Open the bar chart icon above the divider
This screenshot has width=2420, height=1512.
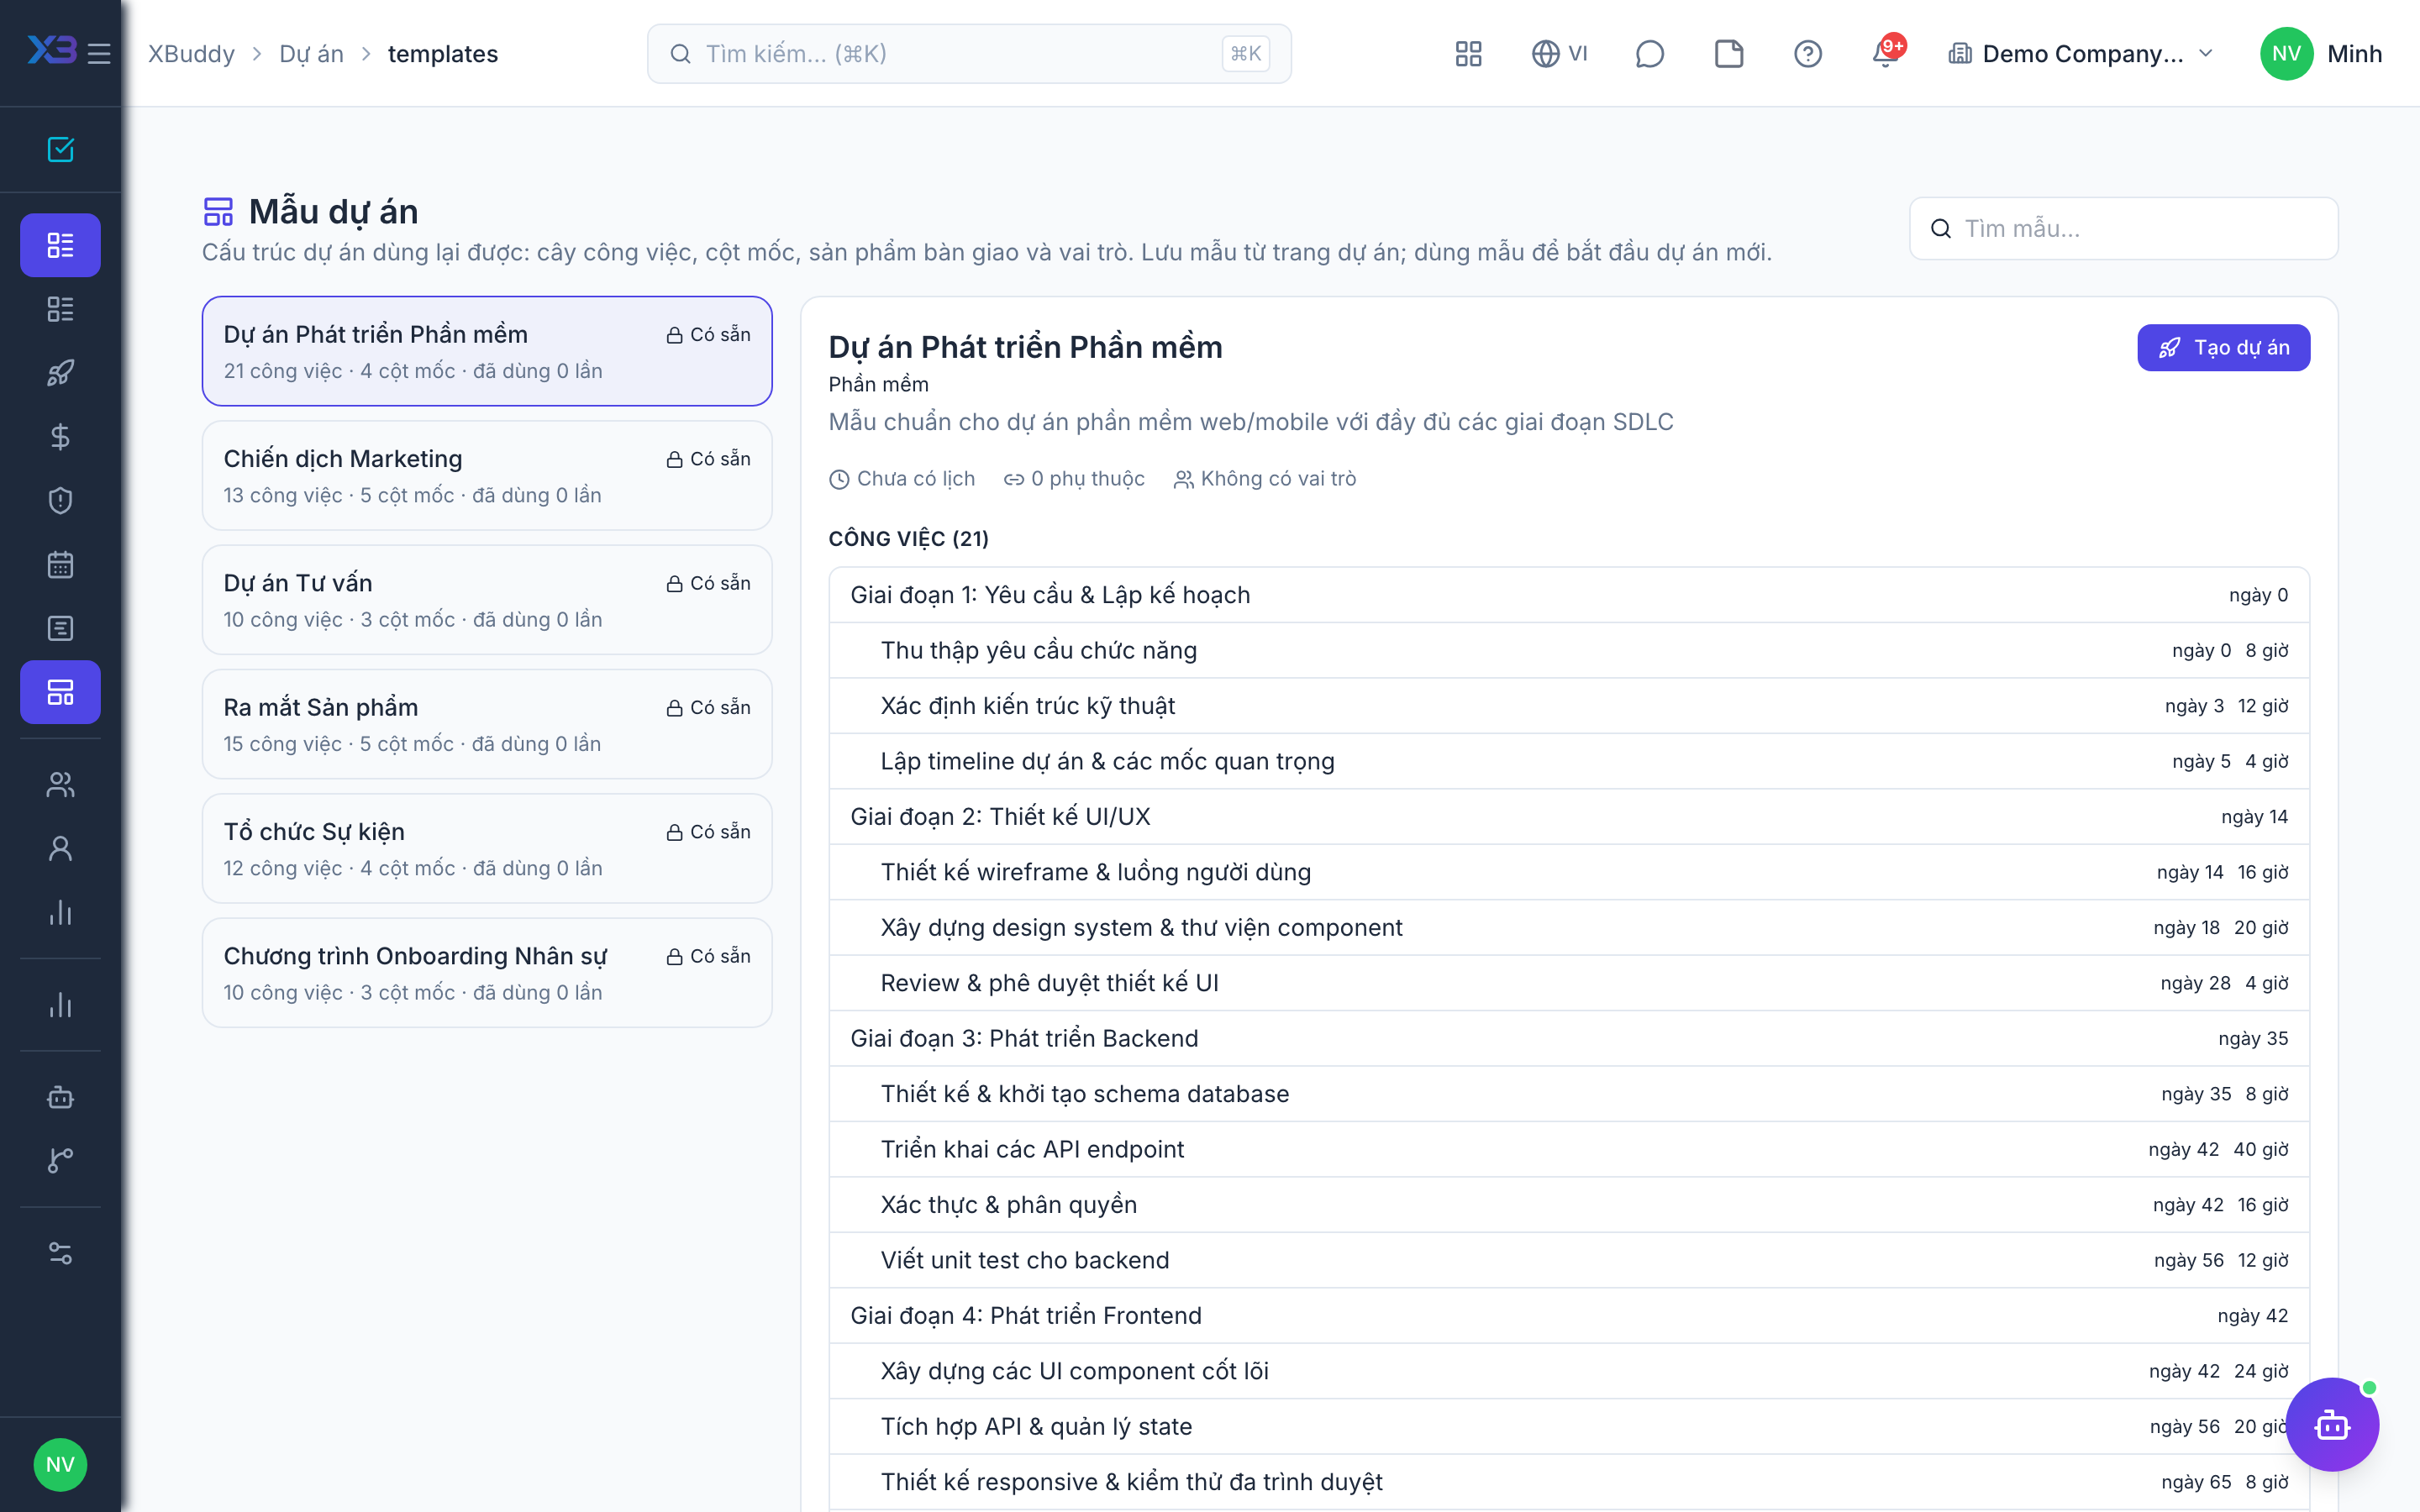(x=60, y=913)
